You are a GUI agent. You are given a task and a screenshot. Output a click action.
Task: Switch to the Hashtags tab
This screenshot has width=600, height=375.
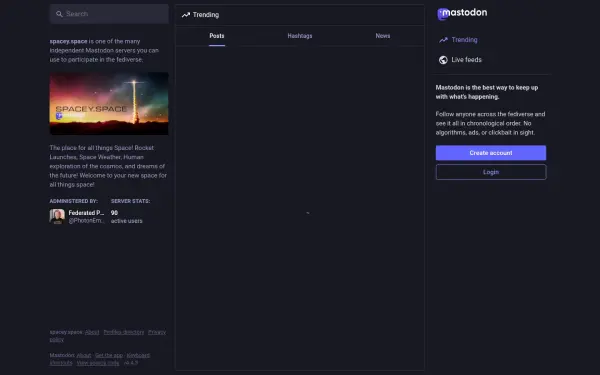300,36
